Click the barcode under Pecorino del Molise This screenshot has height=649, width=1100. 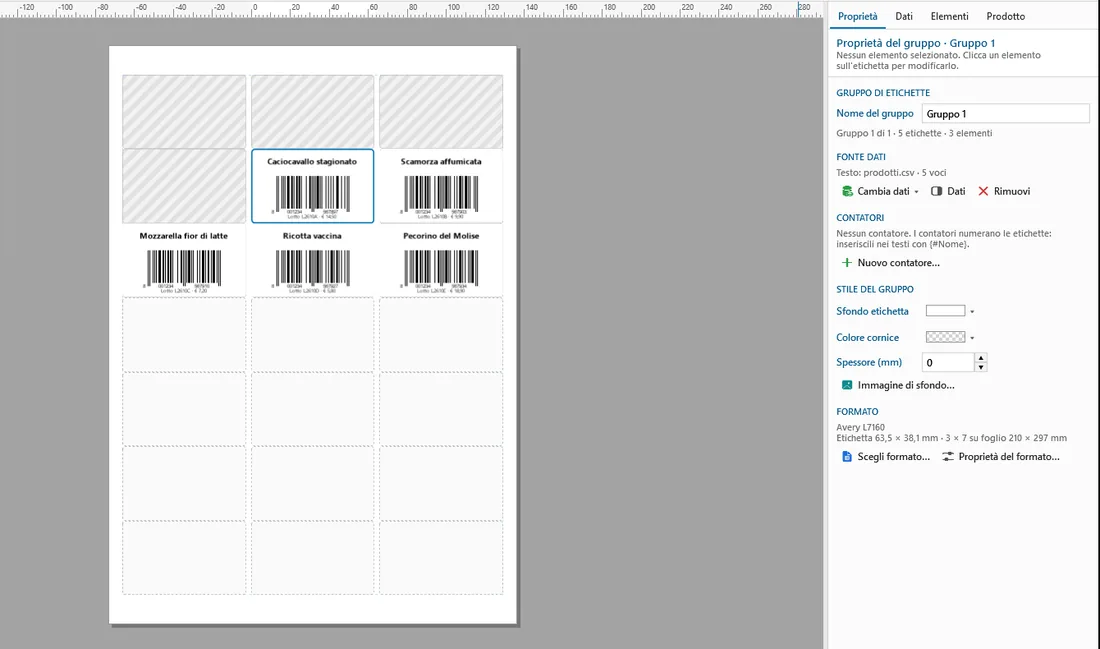click(x=441, y=269)
